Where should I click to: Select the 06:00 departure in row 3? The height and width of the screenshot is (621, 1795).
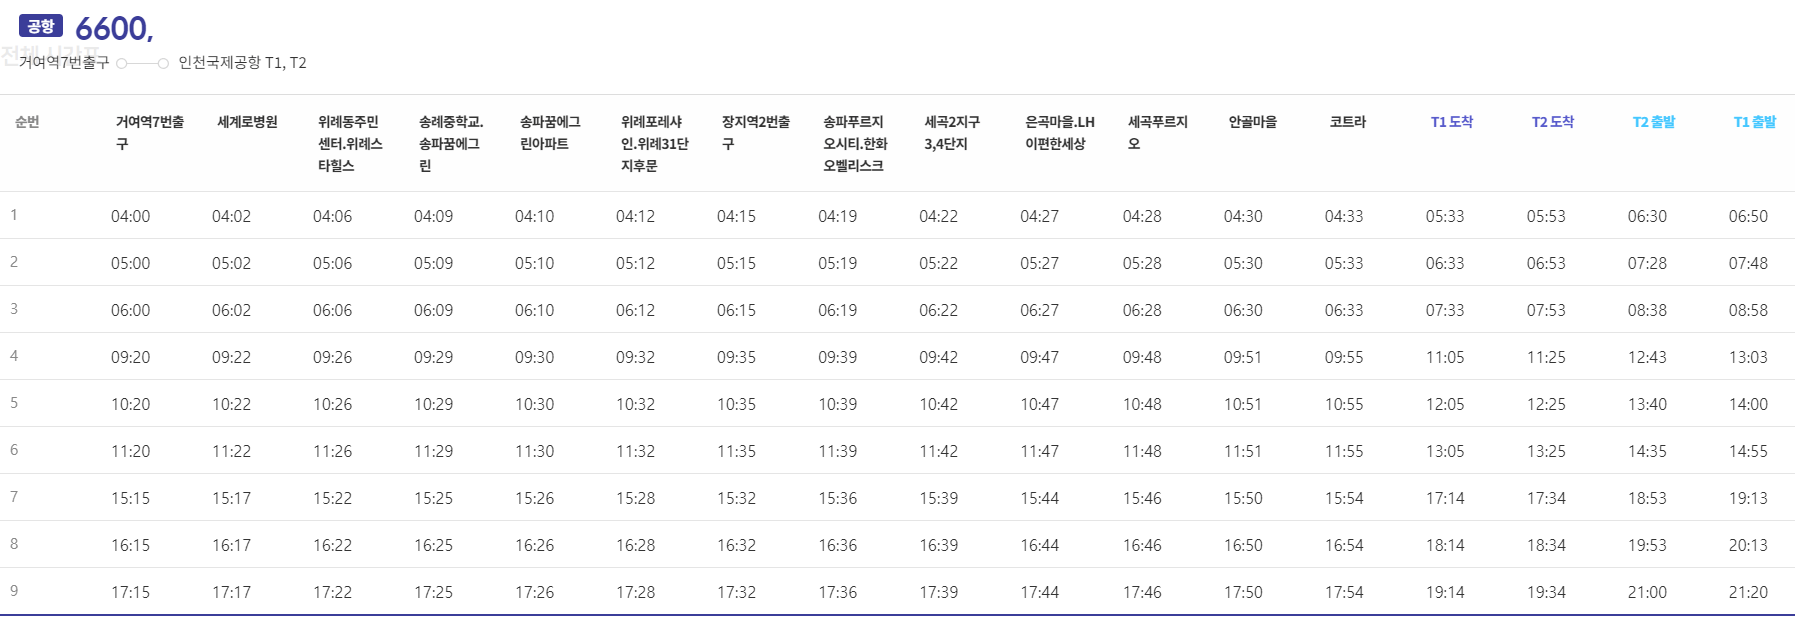(131, 310)
